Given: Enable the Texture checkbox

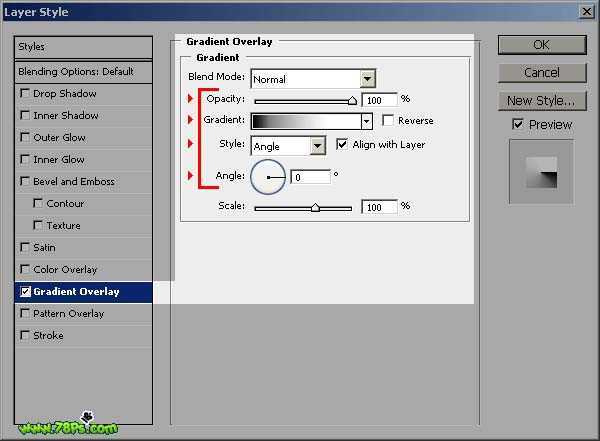Looking at the screenshot, I should coord(38,225).
